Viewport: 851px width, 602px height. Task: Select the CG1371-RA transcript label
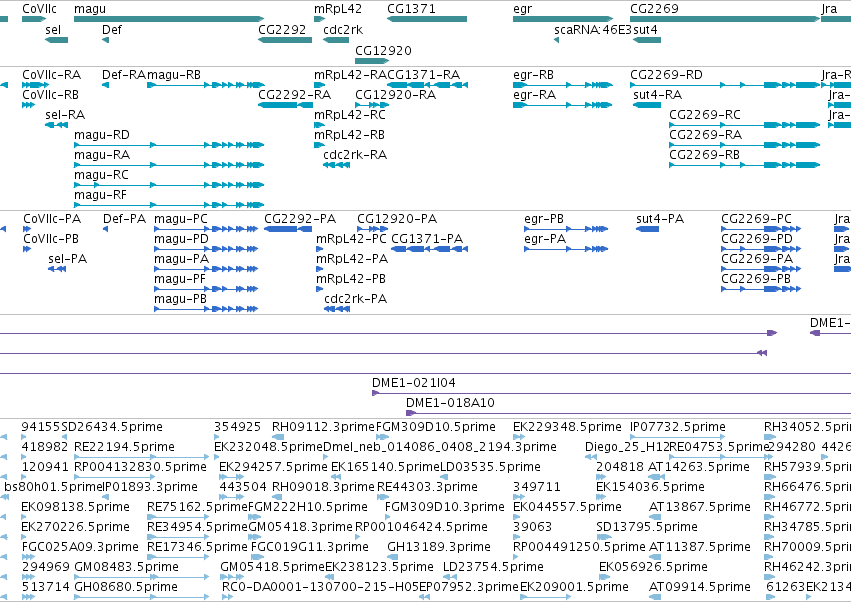424,75
